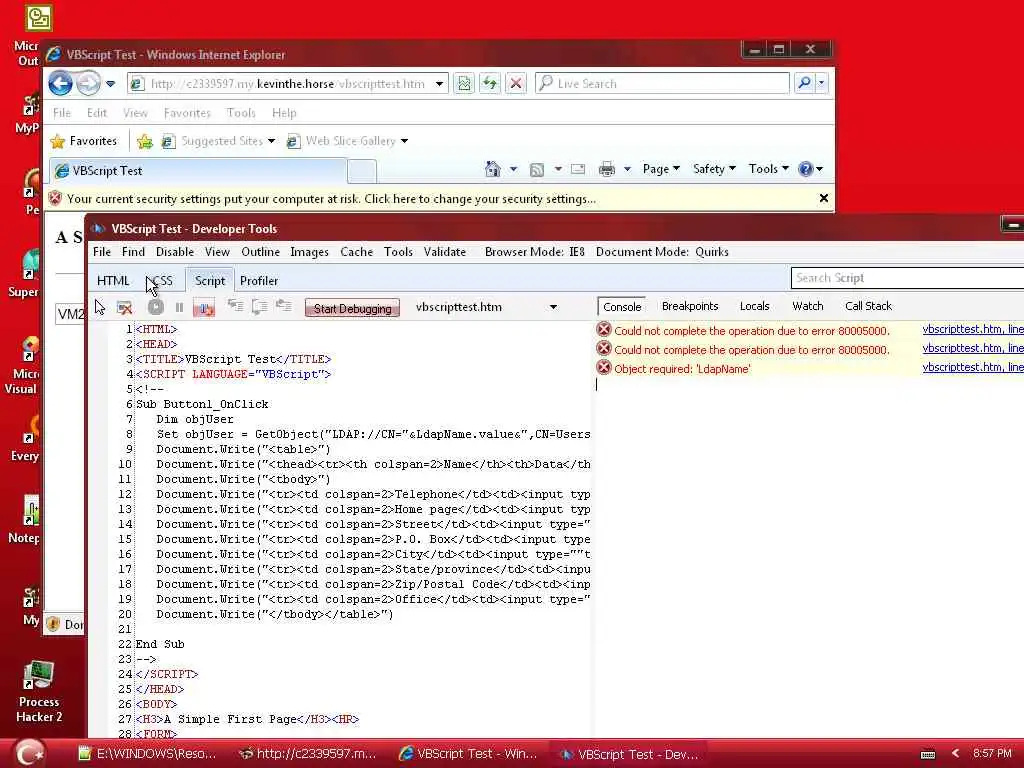Switch to the HTML tab

(x=113, y=281)
